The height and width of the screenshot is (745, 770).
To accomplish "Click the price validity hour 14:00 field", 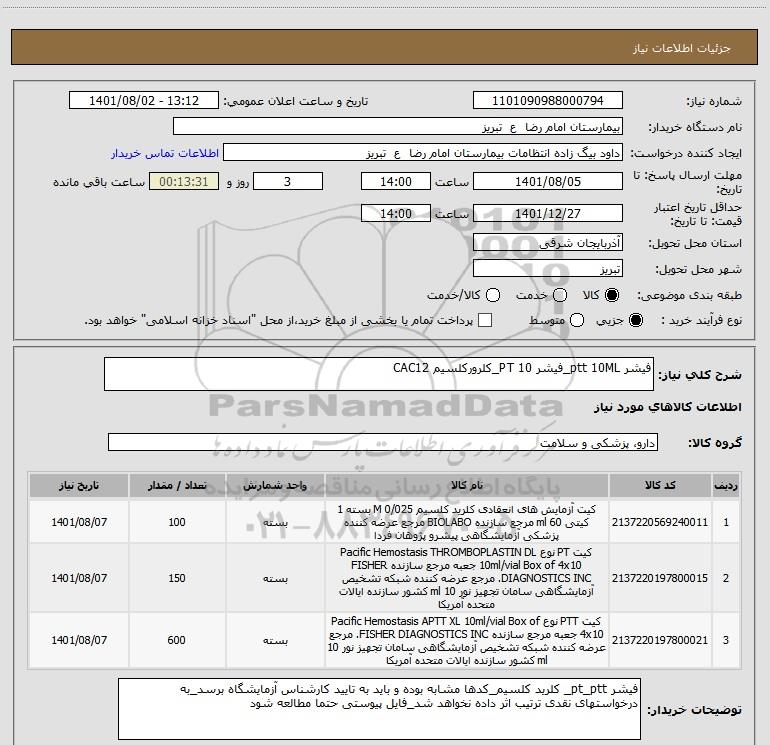I will 396,213.
